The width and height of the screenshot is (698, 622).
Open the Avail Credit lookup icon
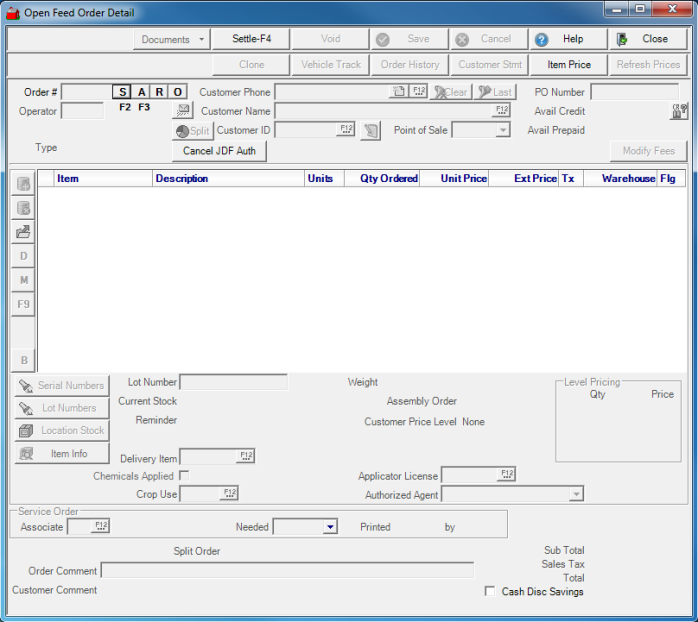pos(679,111)
